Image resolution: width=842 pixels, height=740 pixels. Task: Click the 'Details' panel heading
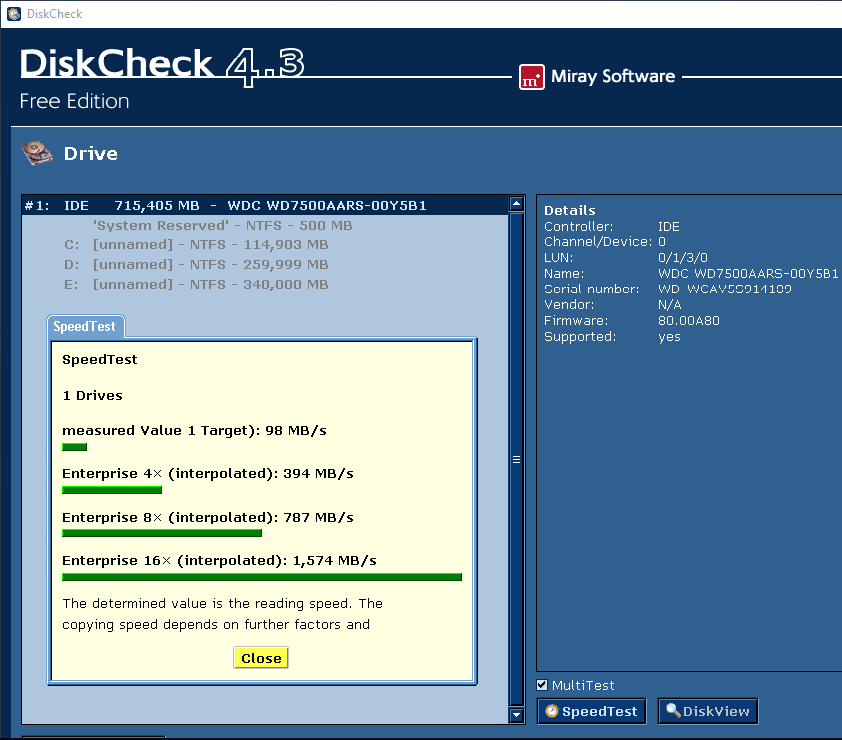click(x=570, y=211)
